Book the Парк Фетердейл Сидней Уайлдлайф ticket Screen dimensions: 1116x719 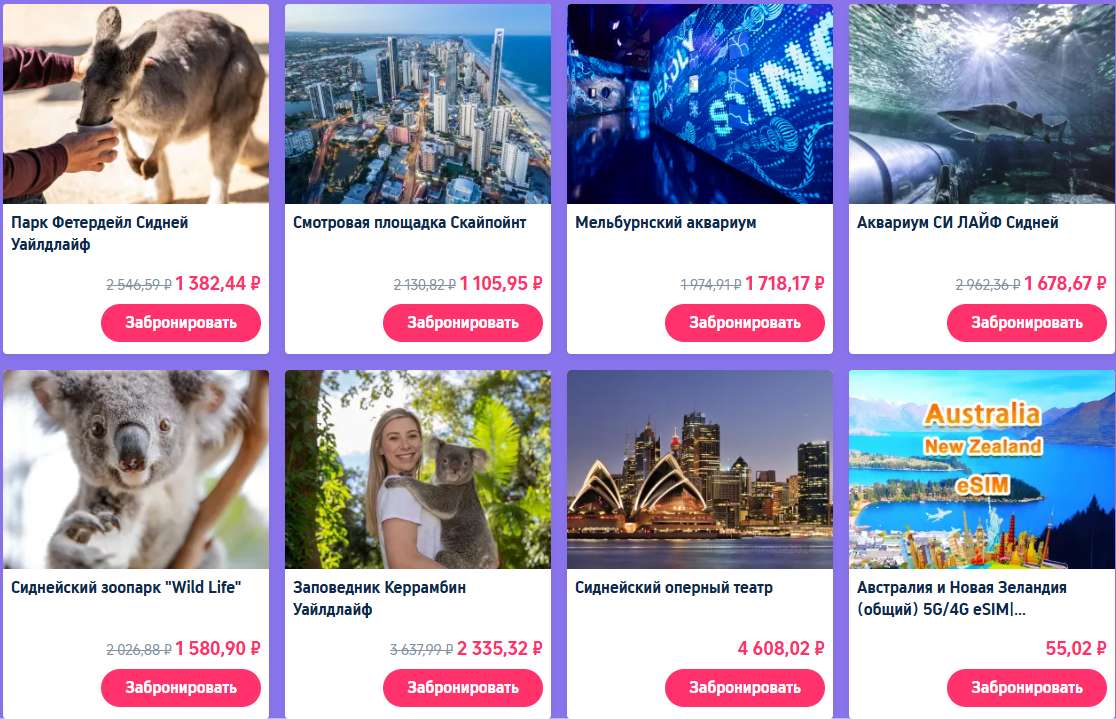[181, 322]
